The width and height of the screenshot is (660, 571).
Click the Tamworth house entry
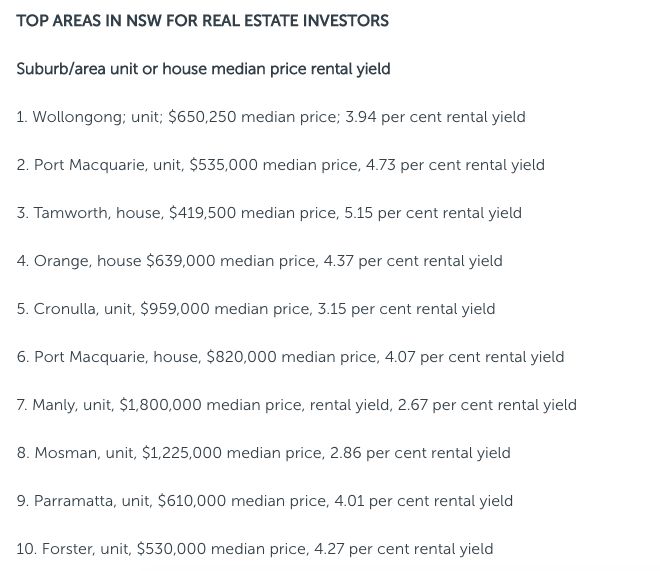(x=269, y=213)
